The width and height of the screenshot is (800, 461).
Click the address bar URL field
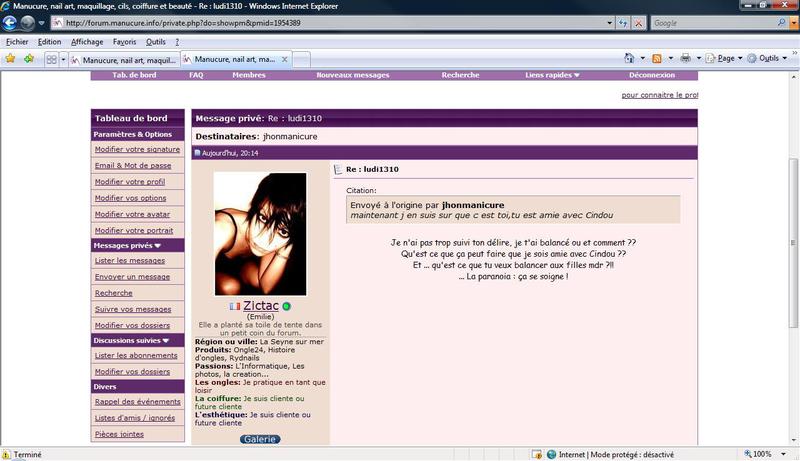[x=330, y=22]
